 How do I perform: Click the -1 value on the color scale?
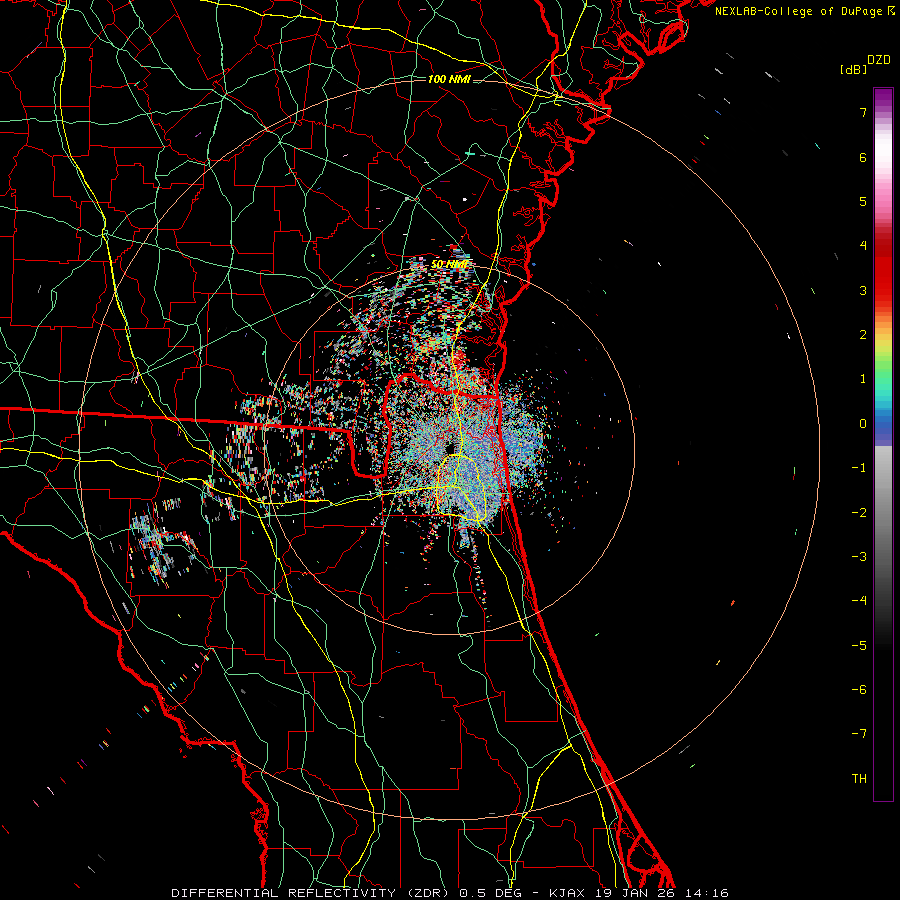[x=859, y=468]
